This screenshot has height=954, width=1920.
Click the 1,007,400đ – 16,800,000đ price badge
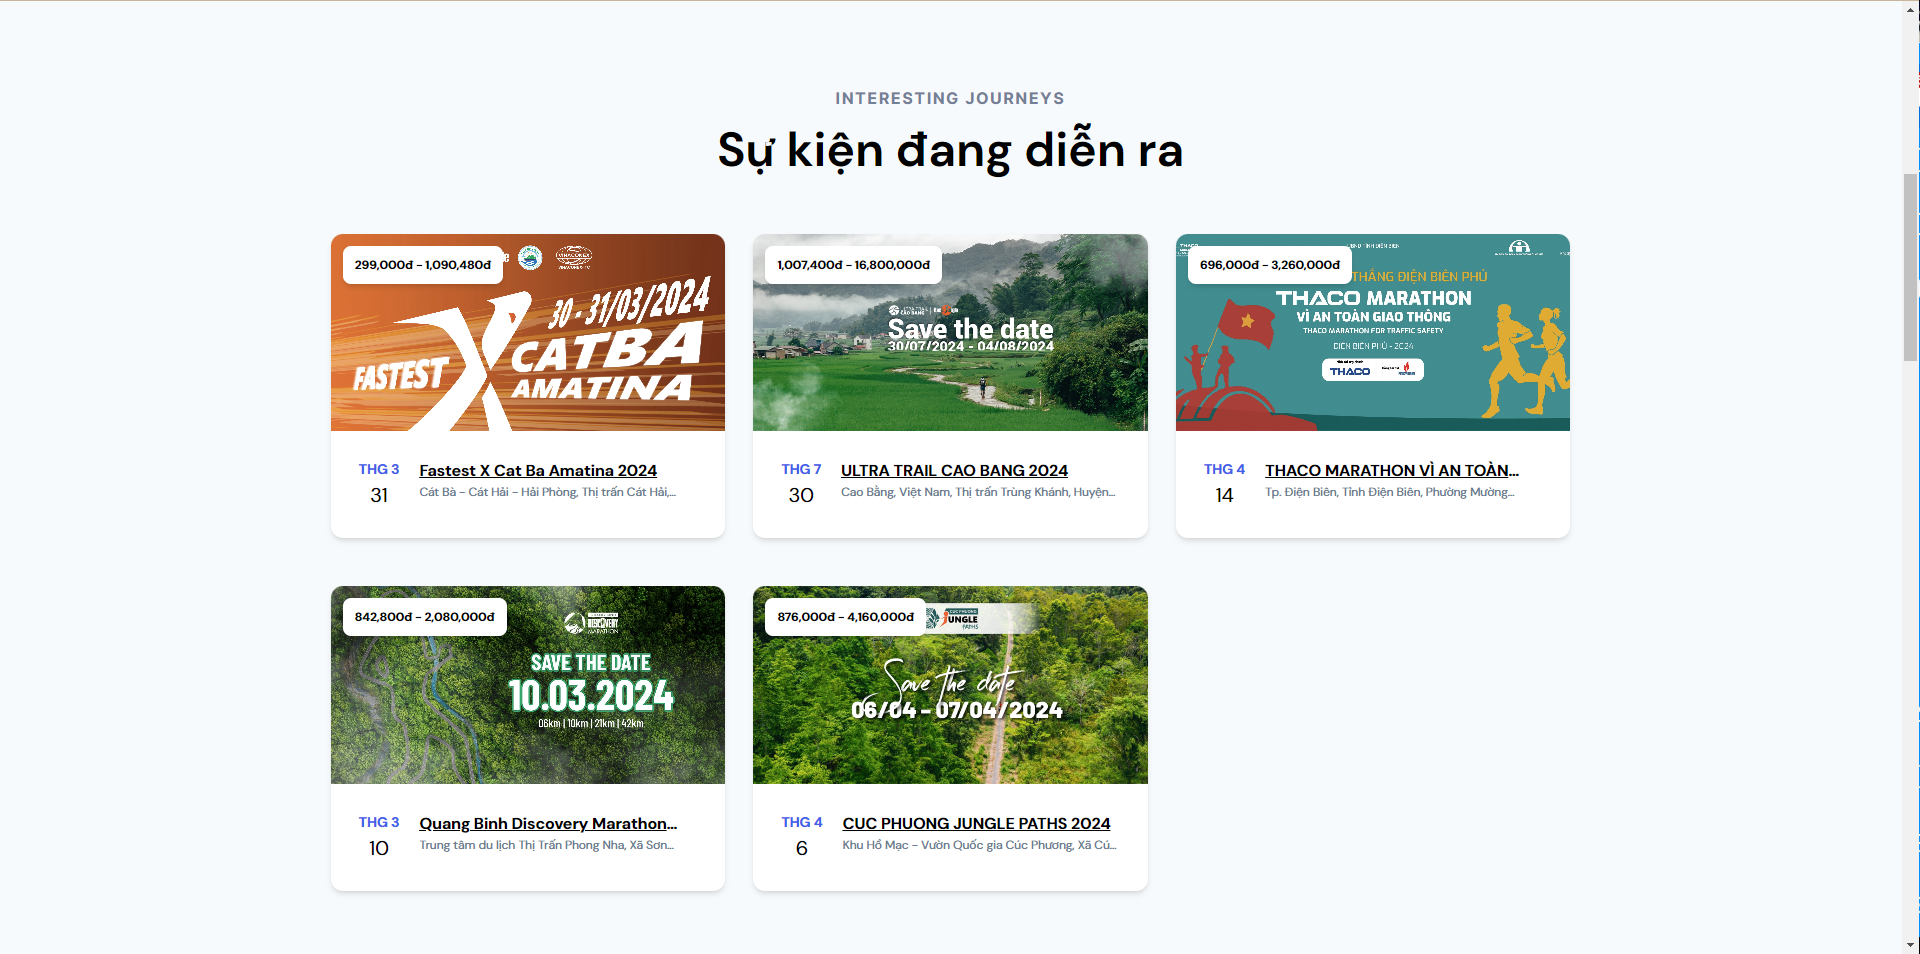(854, 265)
